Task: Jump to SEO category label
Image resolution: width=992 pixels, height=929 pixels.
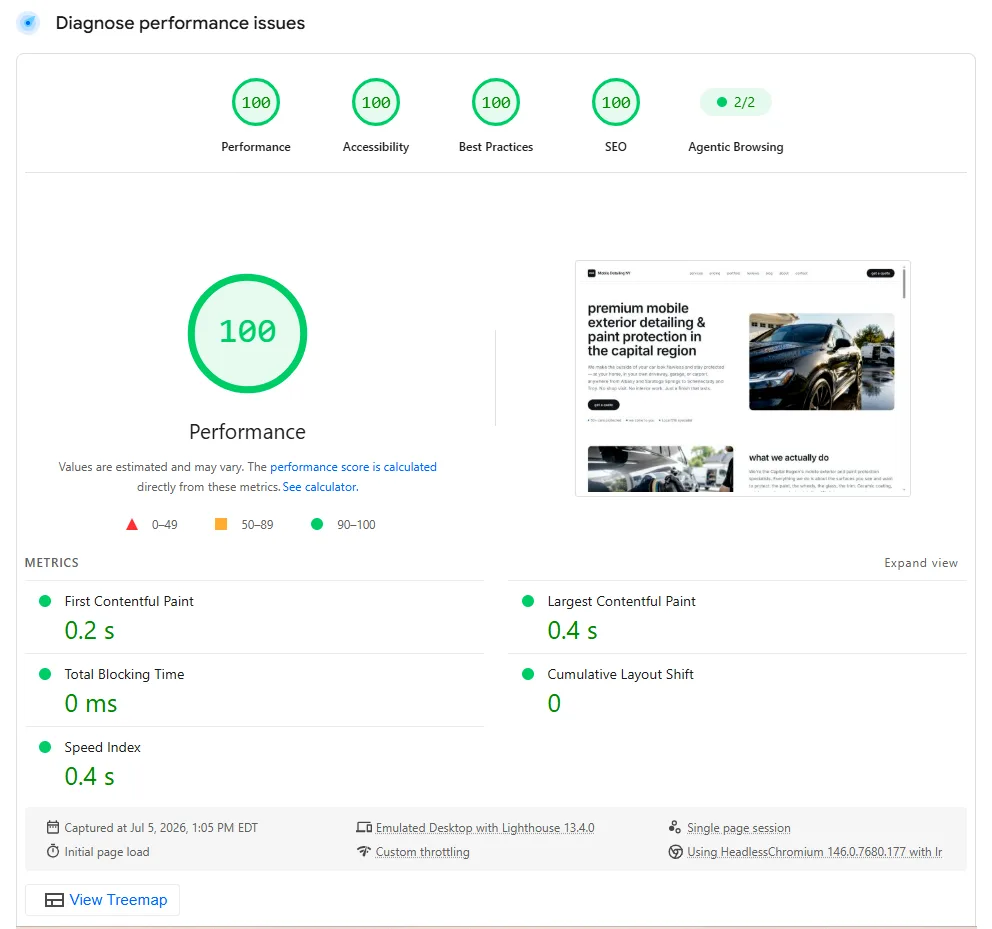Action: tap(616, 147)
